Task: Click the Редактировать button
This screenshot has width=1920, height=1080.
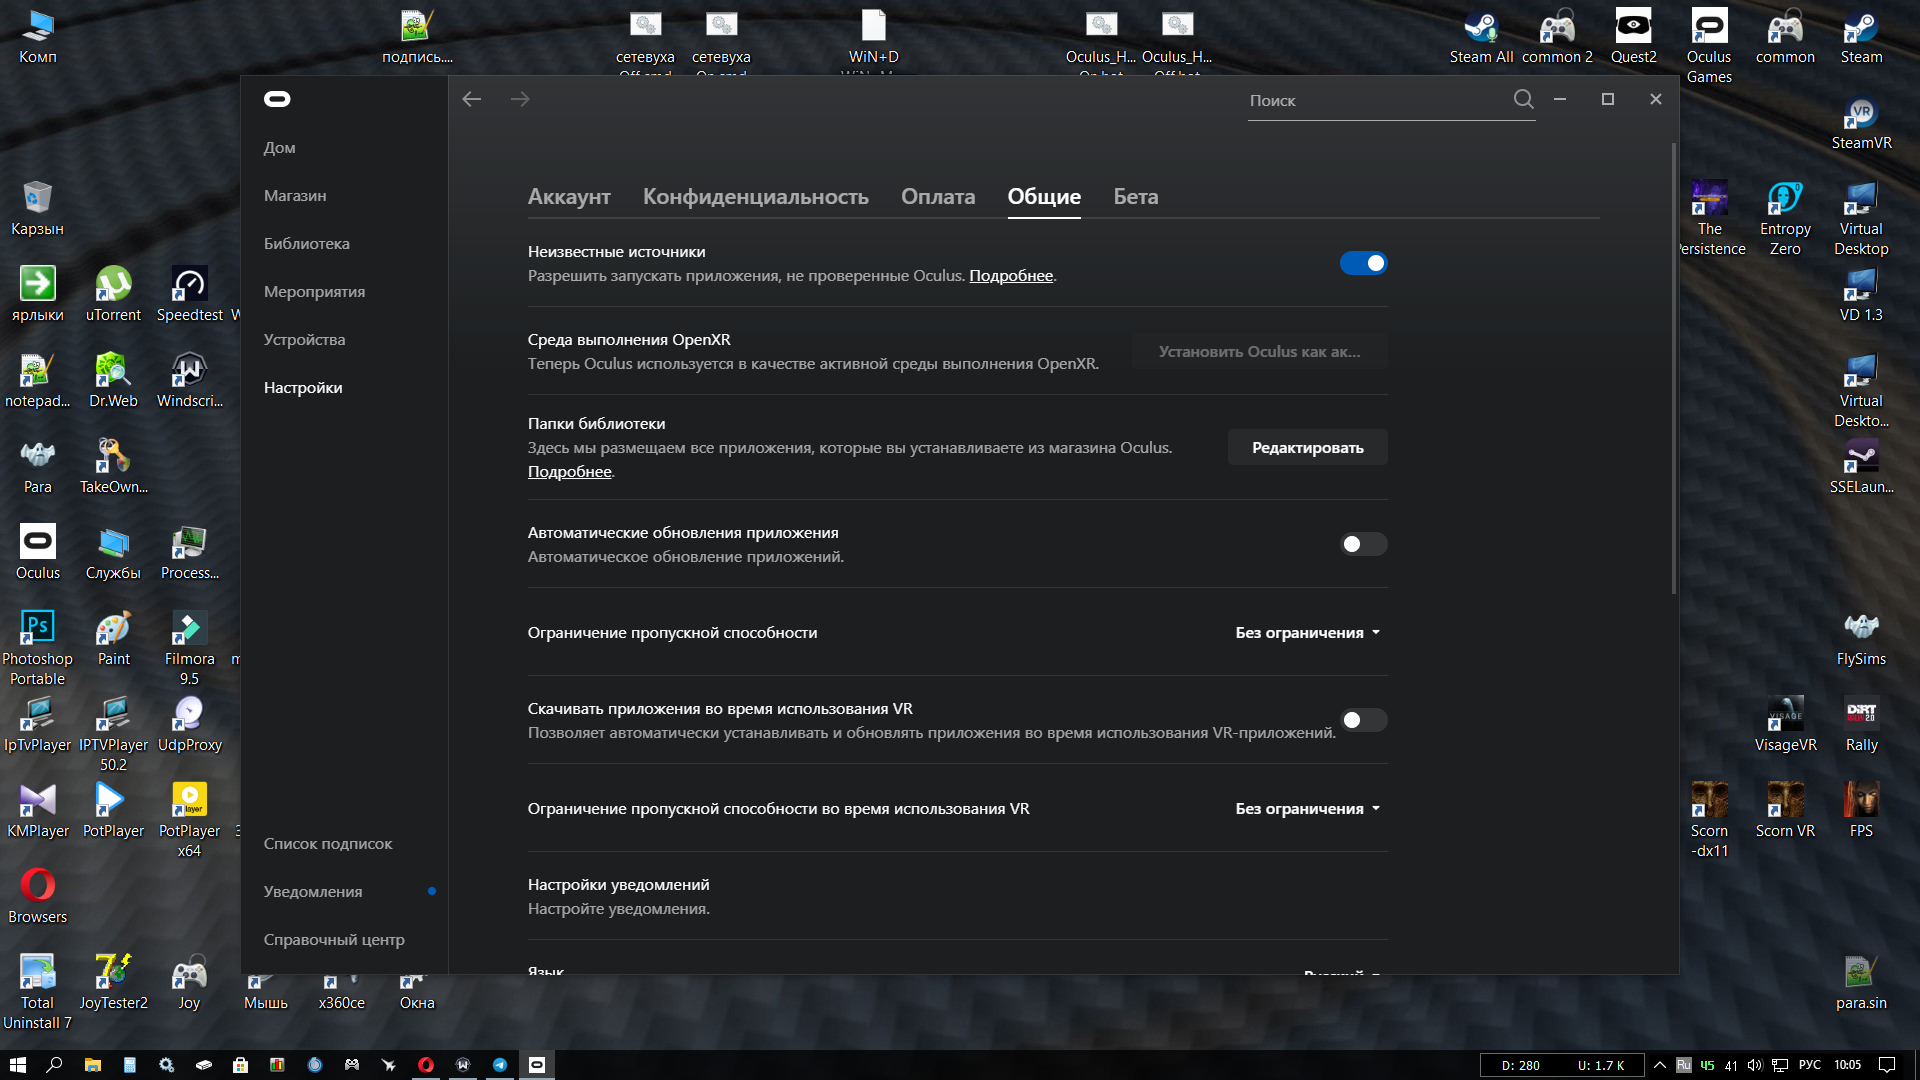Action: (1307, 447)
